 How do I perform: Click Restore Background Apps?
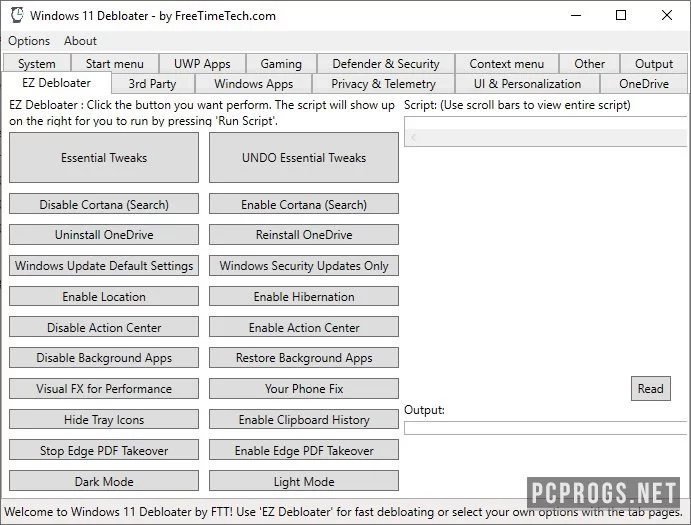point(304,357)
